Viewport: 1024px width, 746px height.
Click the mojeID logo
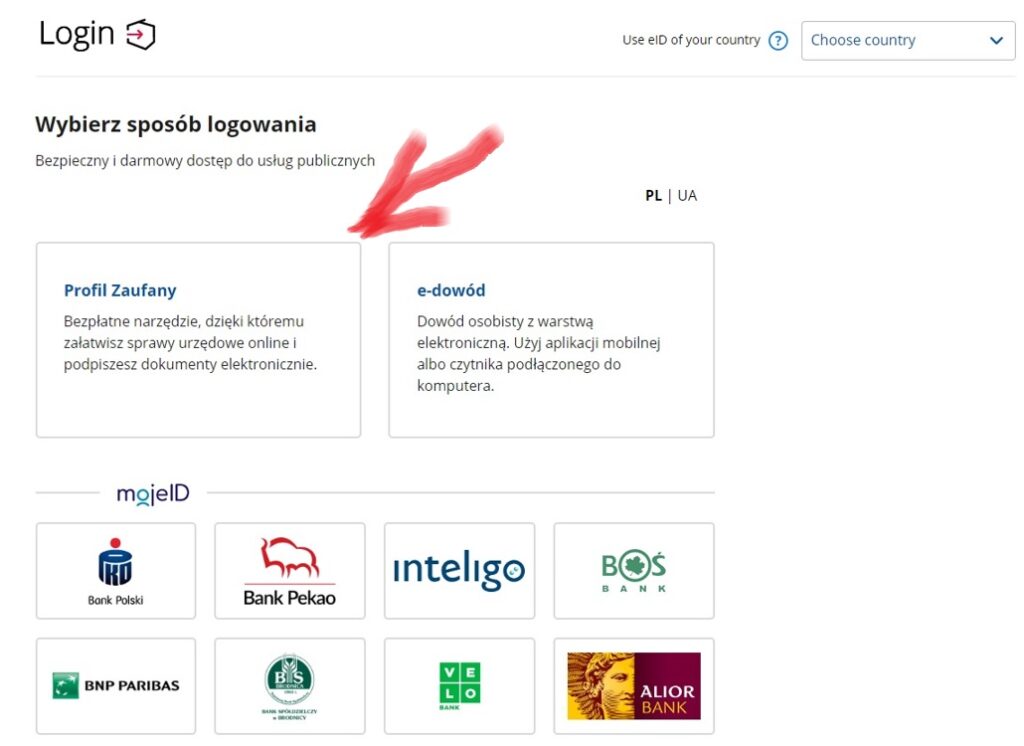[x=153, y=494]
